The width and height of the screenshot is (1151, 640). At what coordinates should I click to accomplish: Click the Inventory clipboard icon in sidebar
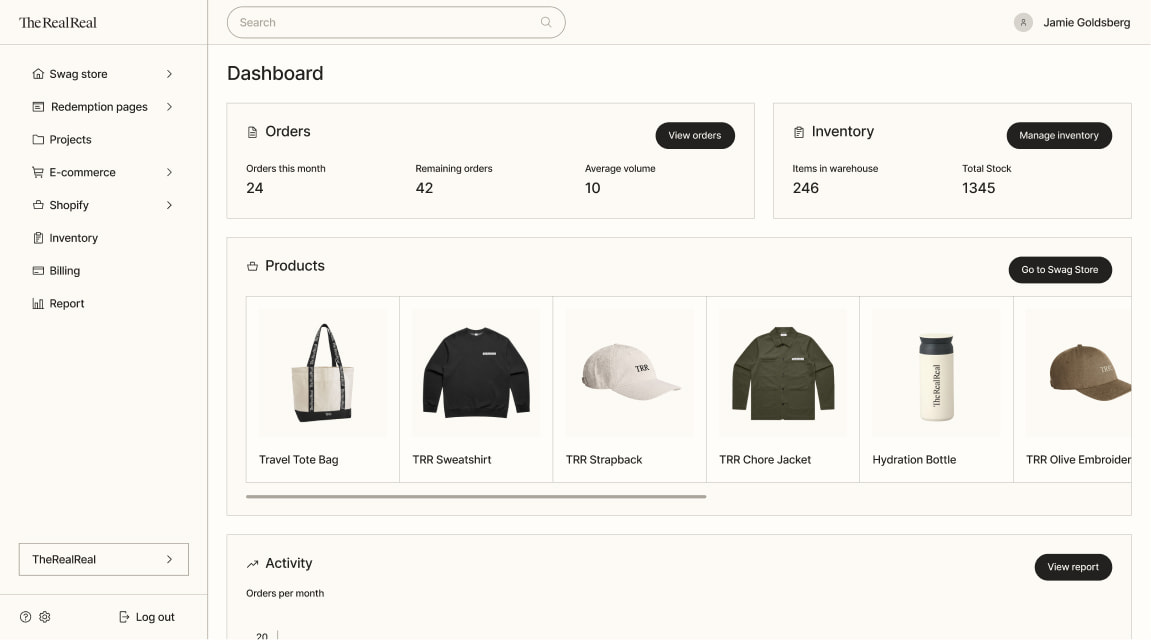click(38, 238)
